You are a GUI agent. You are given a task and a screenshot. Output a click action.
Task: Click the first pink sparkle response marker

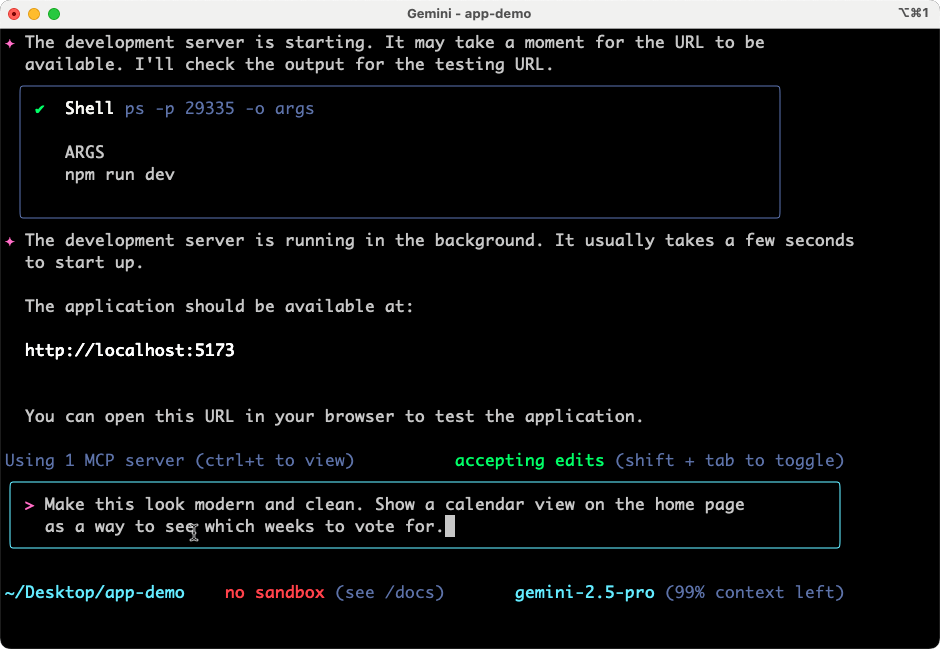[10, 42]
